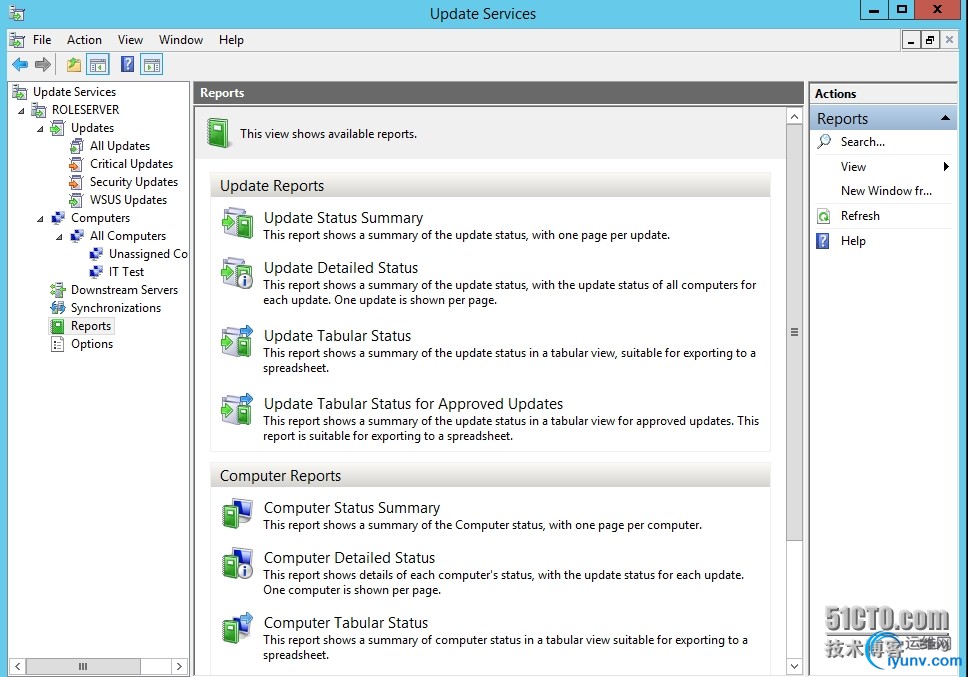Image resolution: width=968 pixels, height=677 pixels.
Task: Click the reports pane scroll up arrow
Action: pyautogui.click(x=794, y=117)
